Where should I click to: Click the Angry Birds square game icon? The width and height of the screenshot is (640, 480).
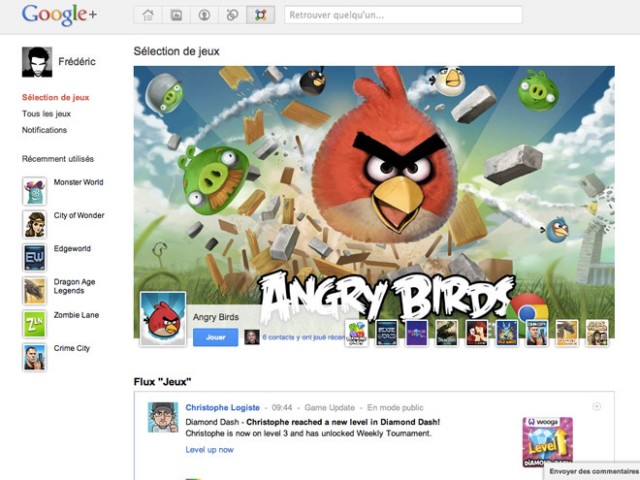pyautogui.click(x=163, y=319)
